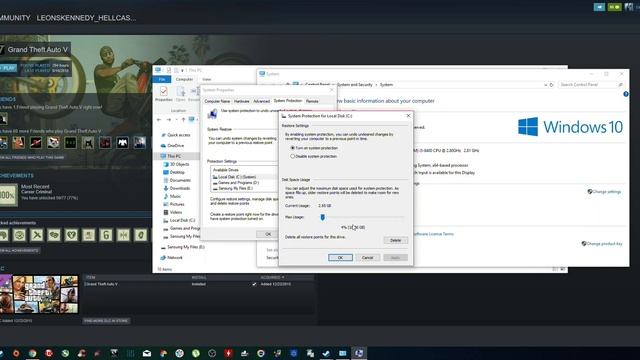
Task: Open View ribbon tab in File Explorer
Action: click(x=207, y=79)
